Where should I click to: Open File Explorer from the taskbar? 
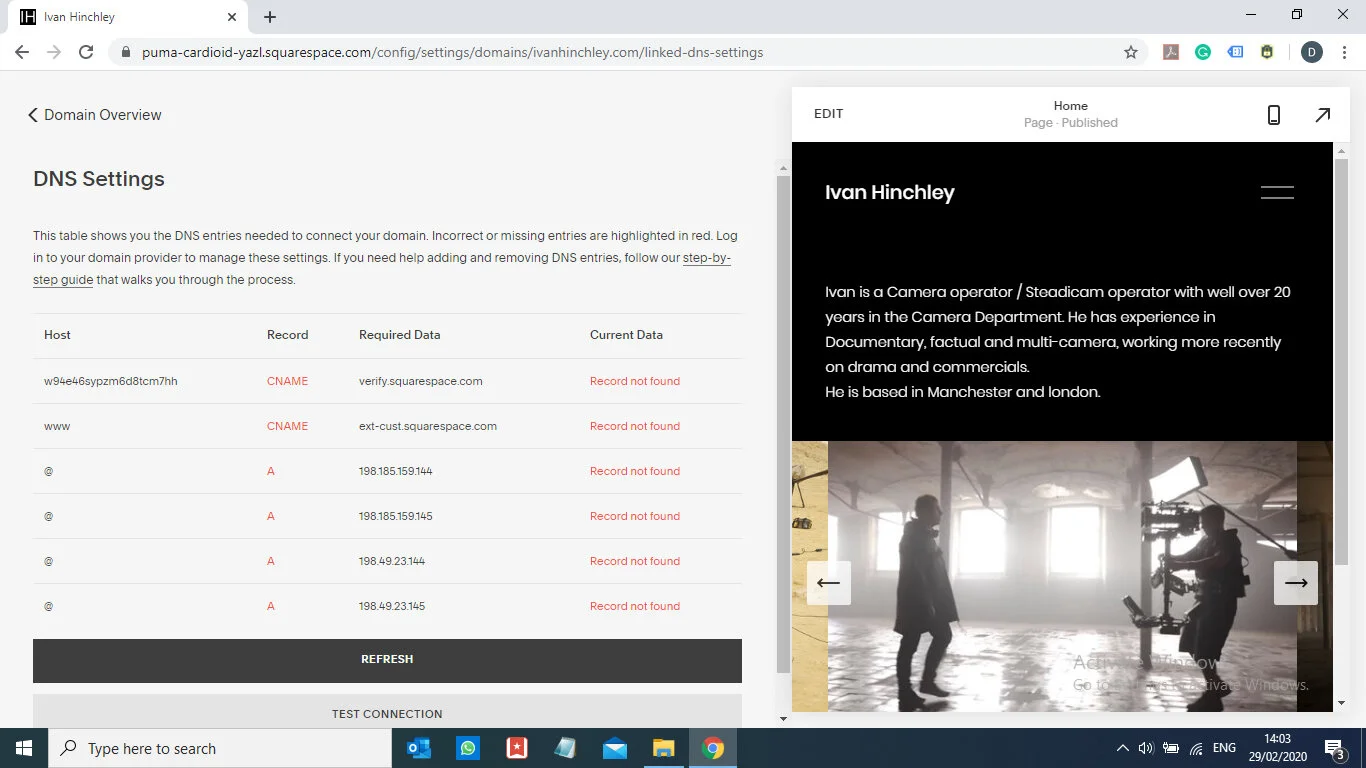point(664,748)
